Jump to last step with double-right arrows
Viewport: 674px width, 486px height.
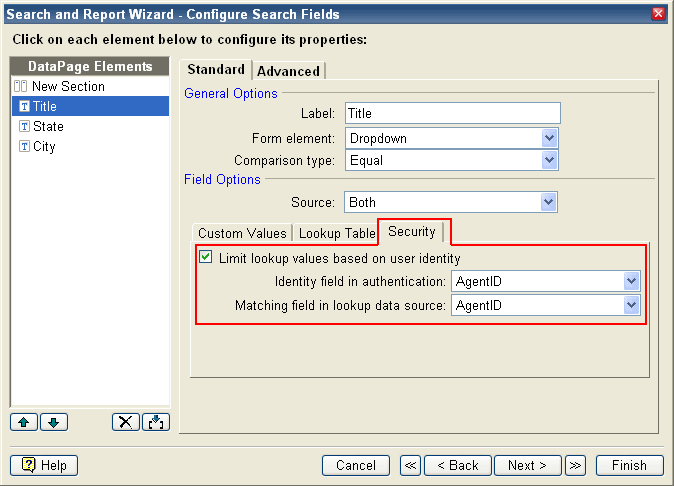click(x=575, y=465)
